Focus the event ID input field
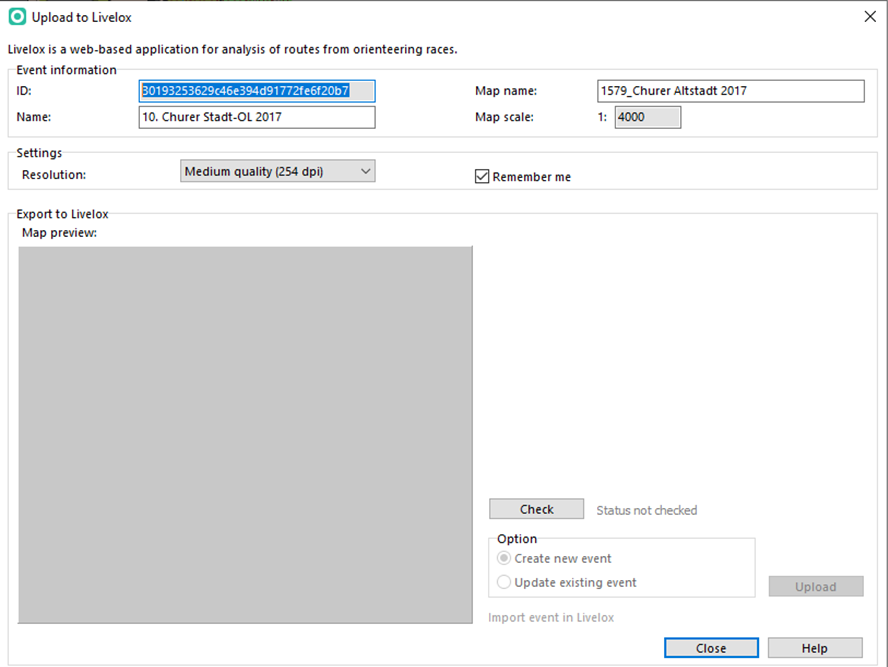The width and height of the screenshot is (888, 667). coord(257,91)
